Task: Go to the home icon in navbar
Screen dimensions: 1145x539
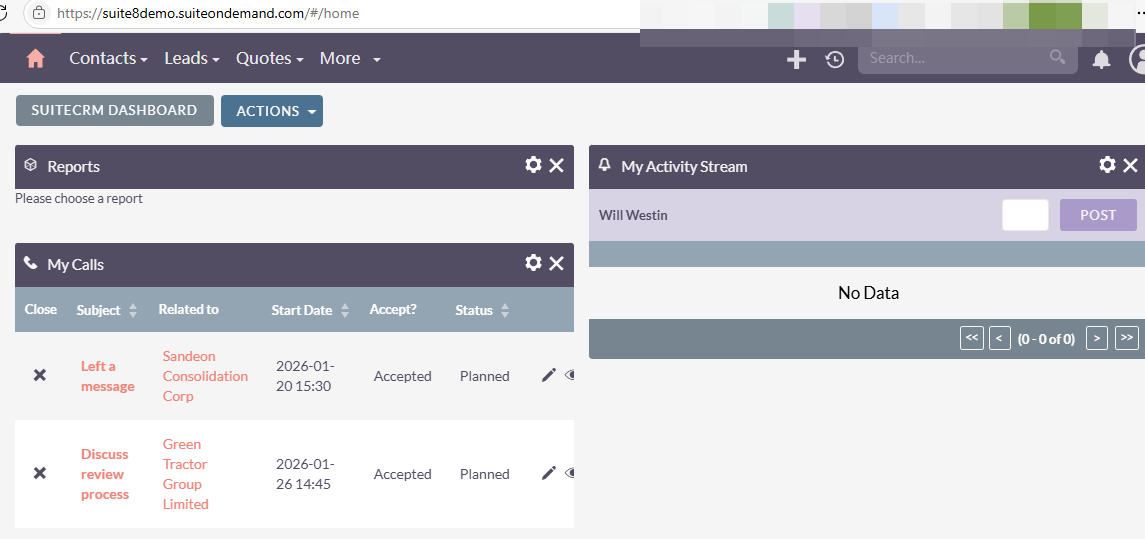Action: click(35, 58)
